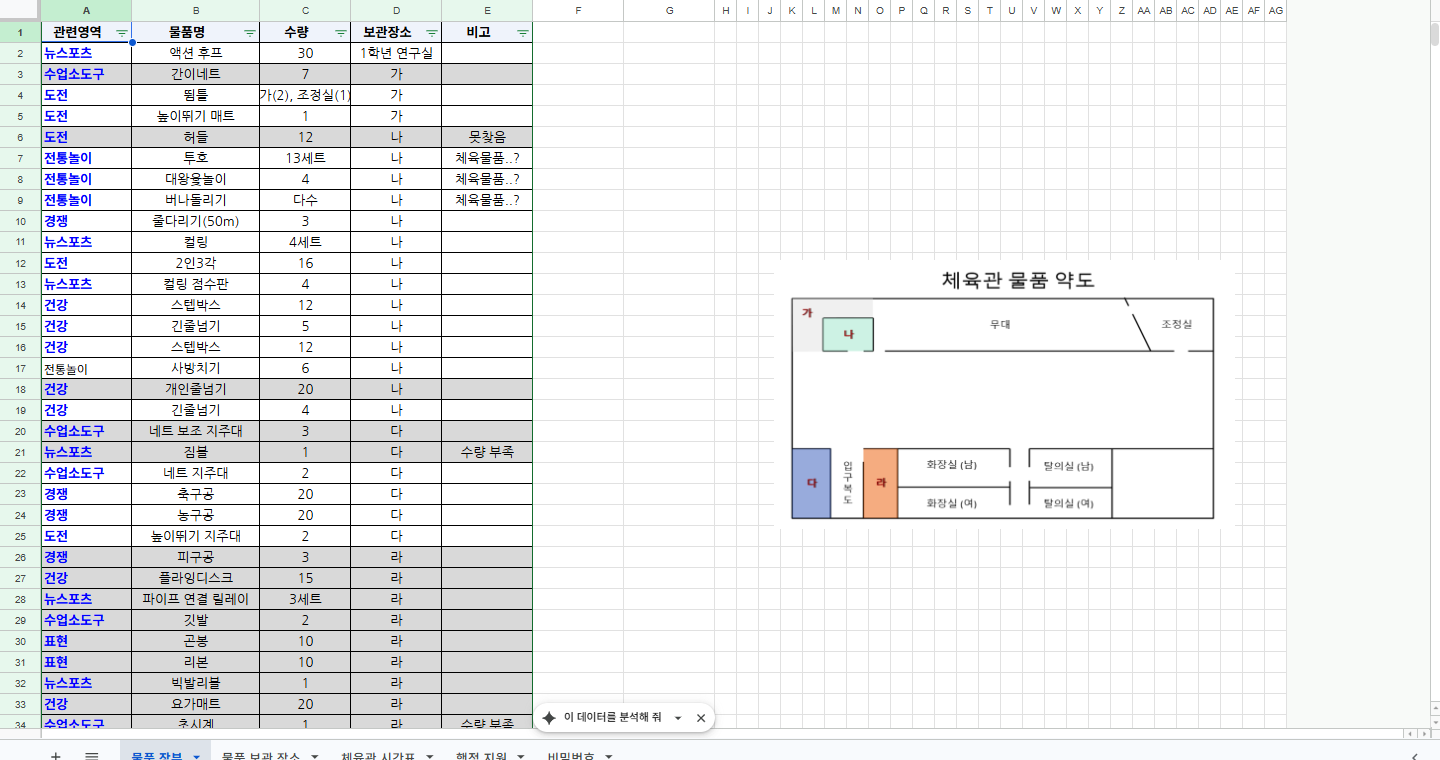Open the filter icon in the 수량 header
This screenshot has width=1440, height=760.
pos(341,33)
